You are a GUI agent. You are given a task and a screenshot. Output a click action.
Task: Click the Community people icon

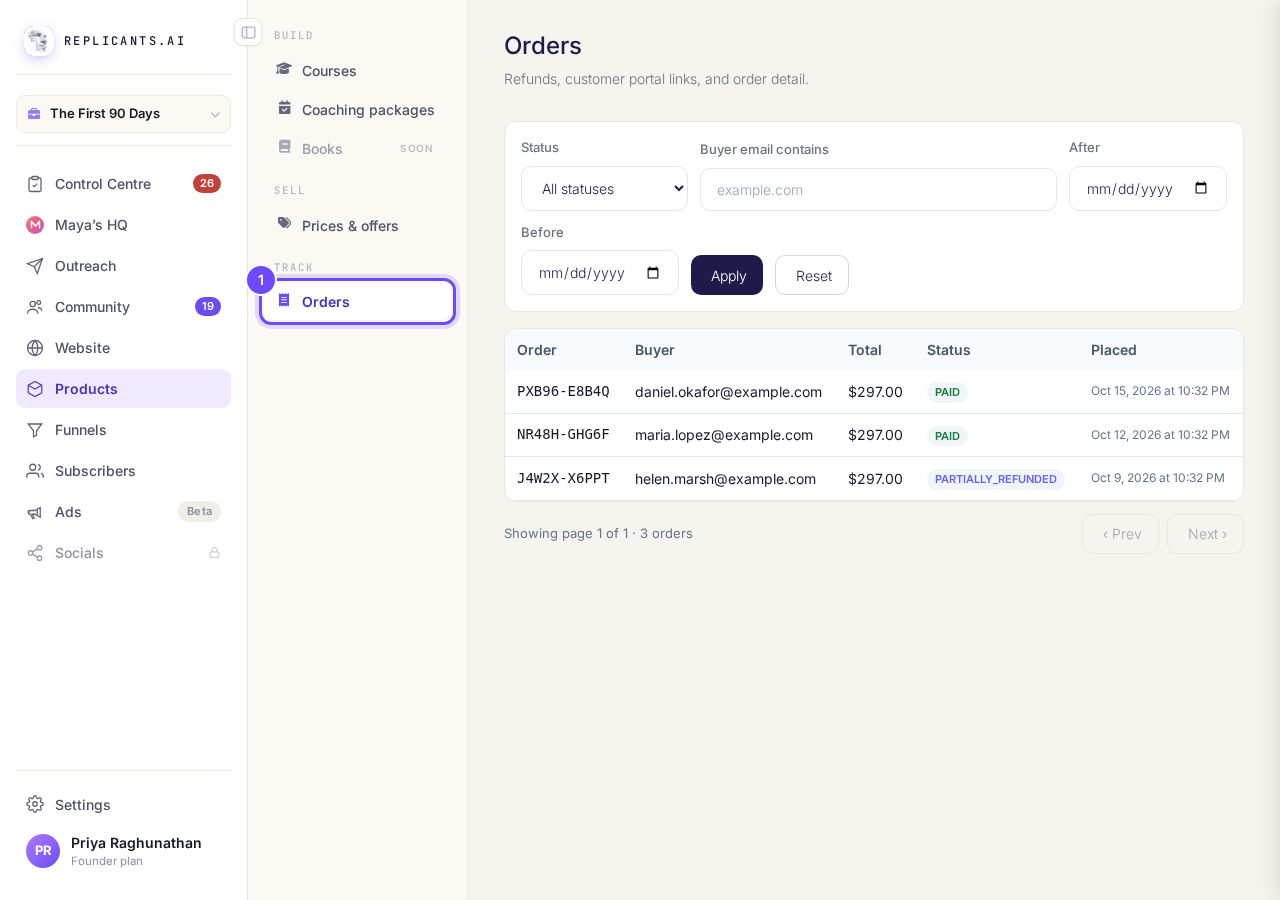point(35,307)
